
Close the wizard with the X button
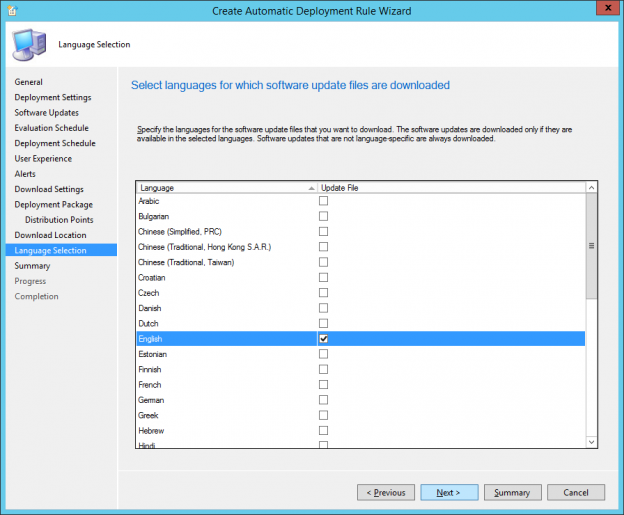pos(601,10)
